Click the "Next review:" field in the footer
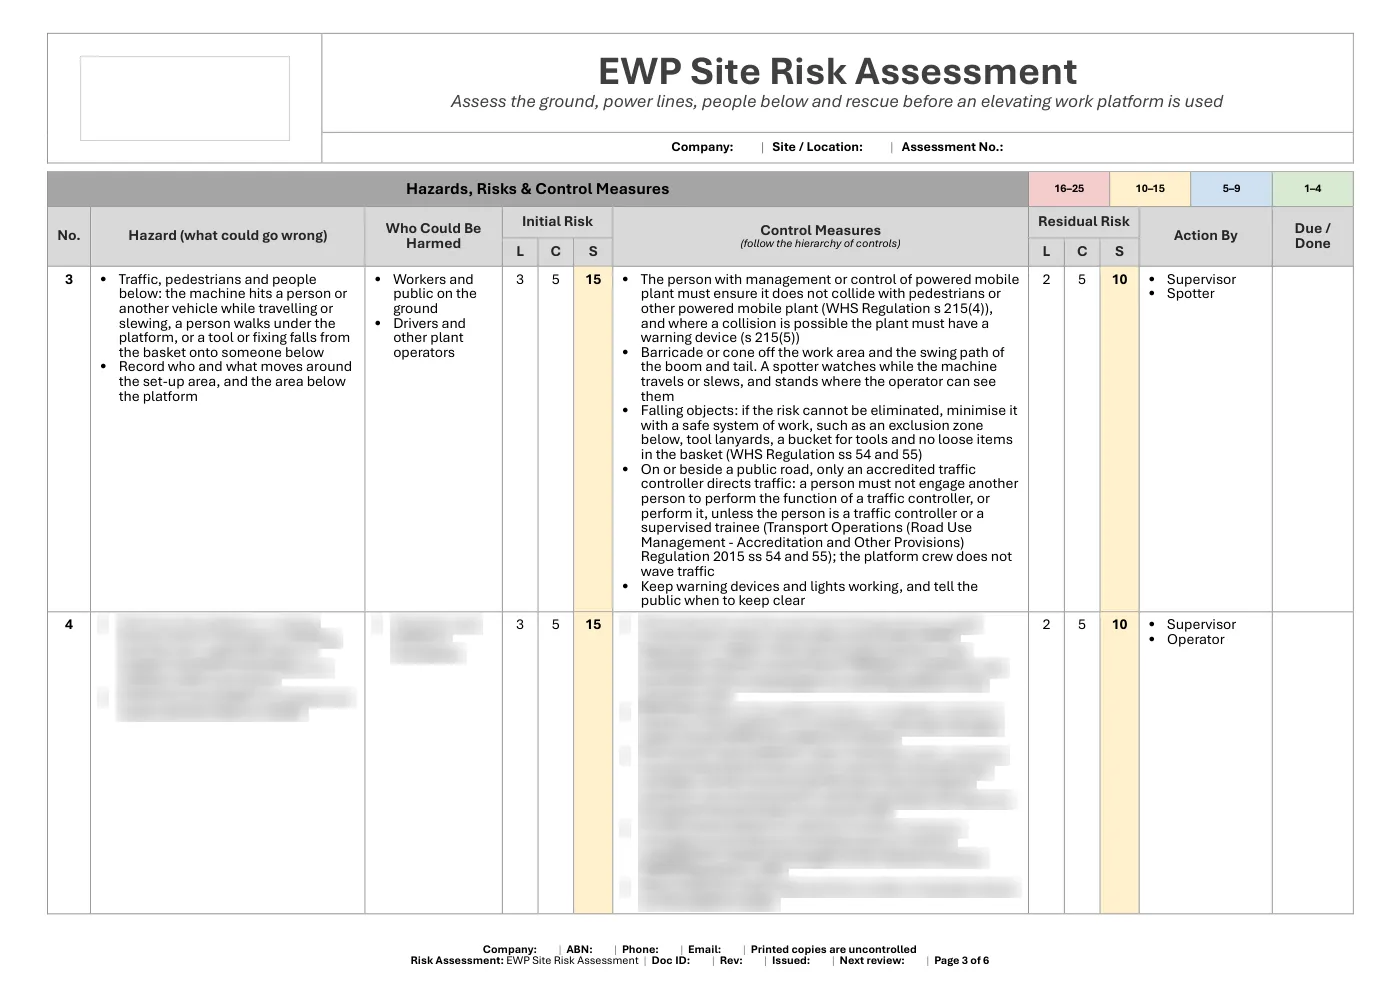The image size is (1400, 990). [872, 961]
